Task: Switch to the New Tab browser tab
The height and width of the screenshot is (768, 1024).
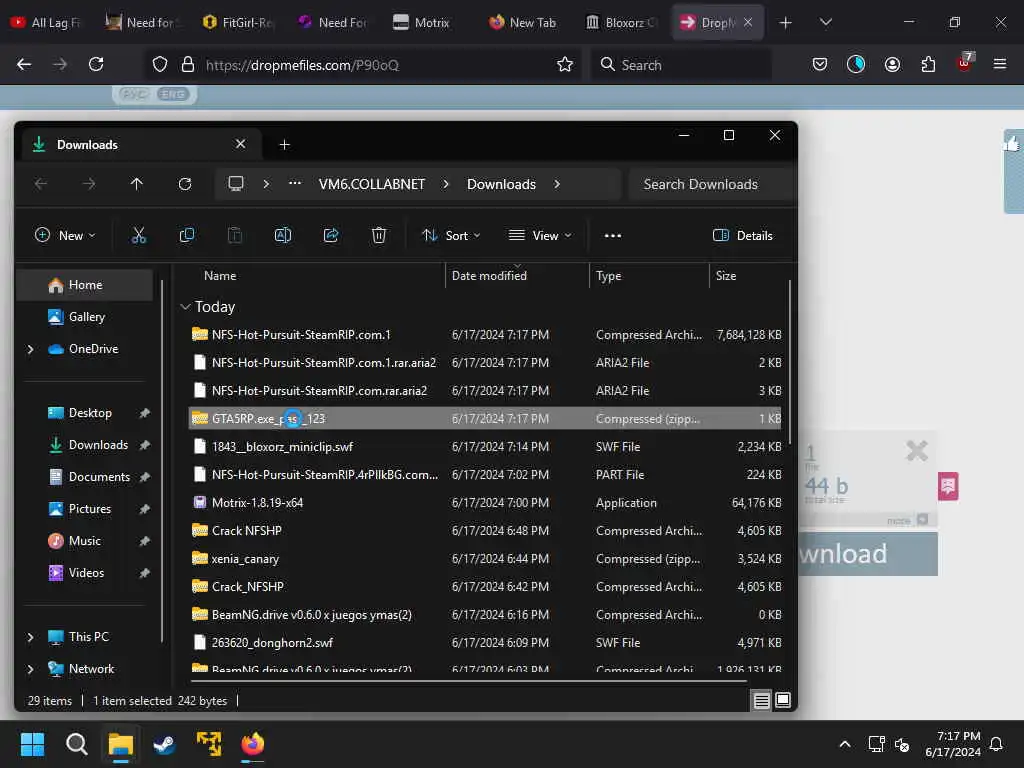Action: pos(522,22)
